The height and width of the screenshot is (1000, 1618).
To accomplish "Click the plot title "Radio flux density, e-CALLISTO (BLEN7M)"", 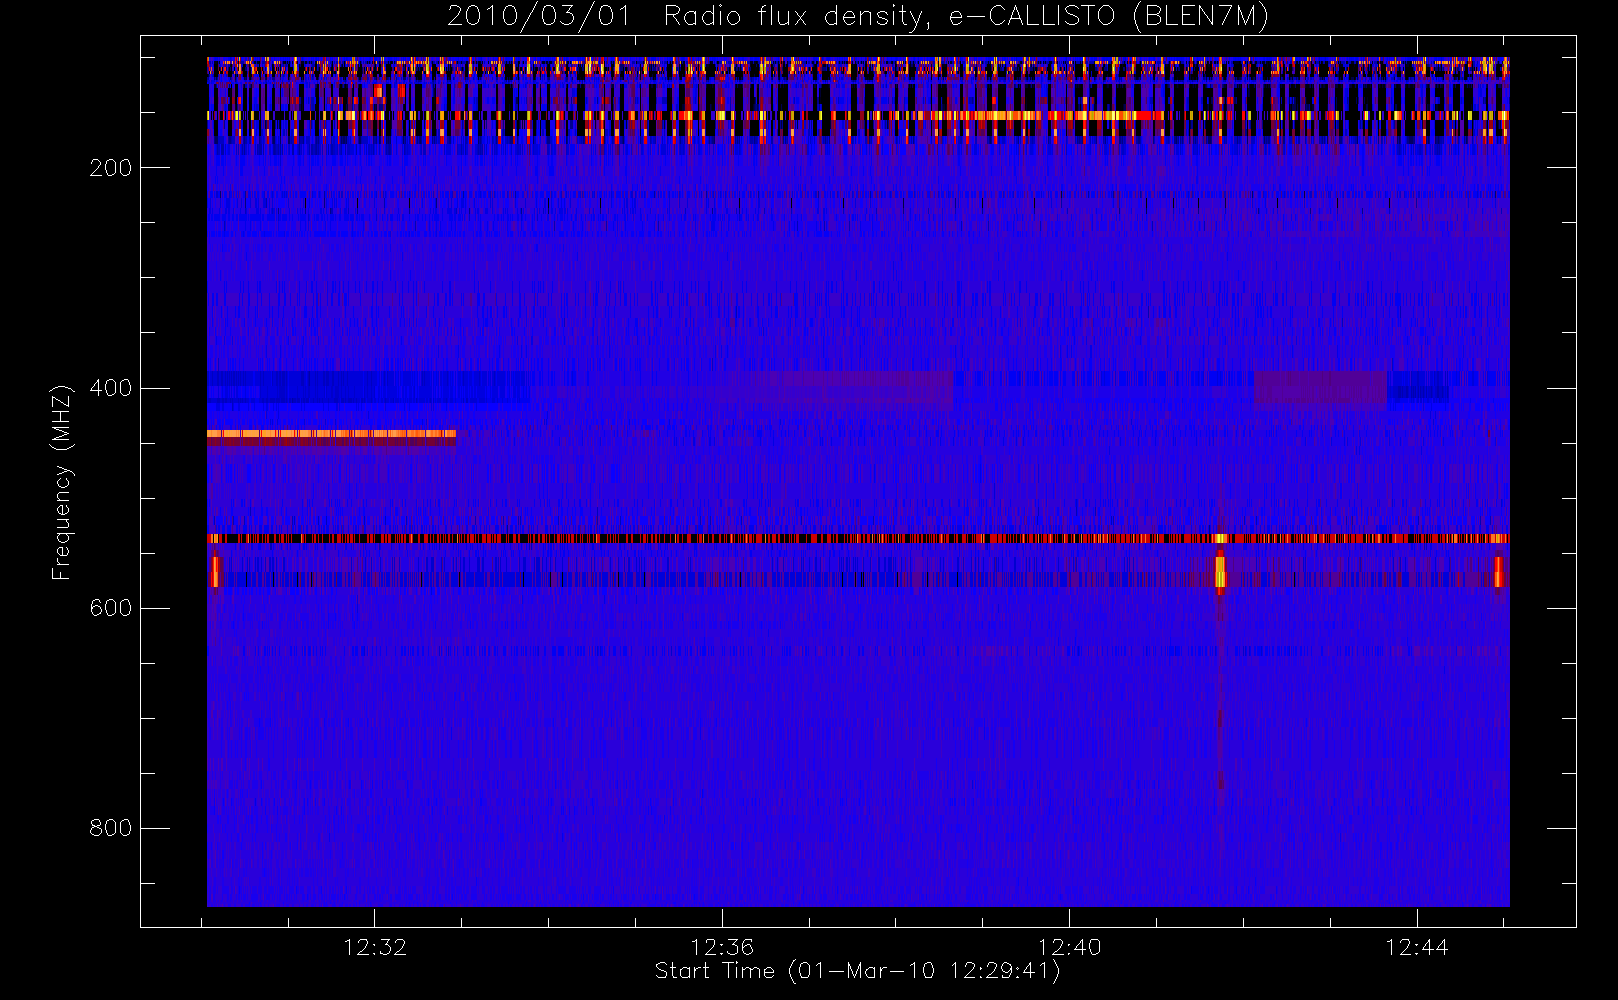I will [966, 17].
